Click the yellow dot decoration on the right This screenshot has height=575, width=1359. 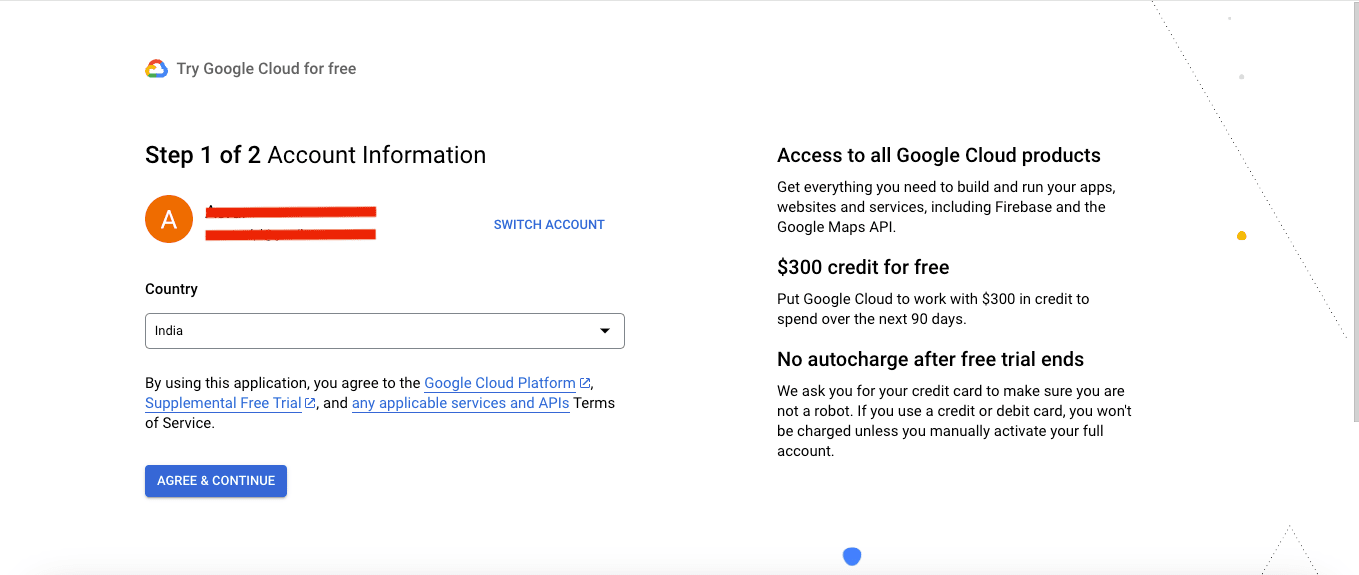point(1241,236)
